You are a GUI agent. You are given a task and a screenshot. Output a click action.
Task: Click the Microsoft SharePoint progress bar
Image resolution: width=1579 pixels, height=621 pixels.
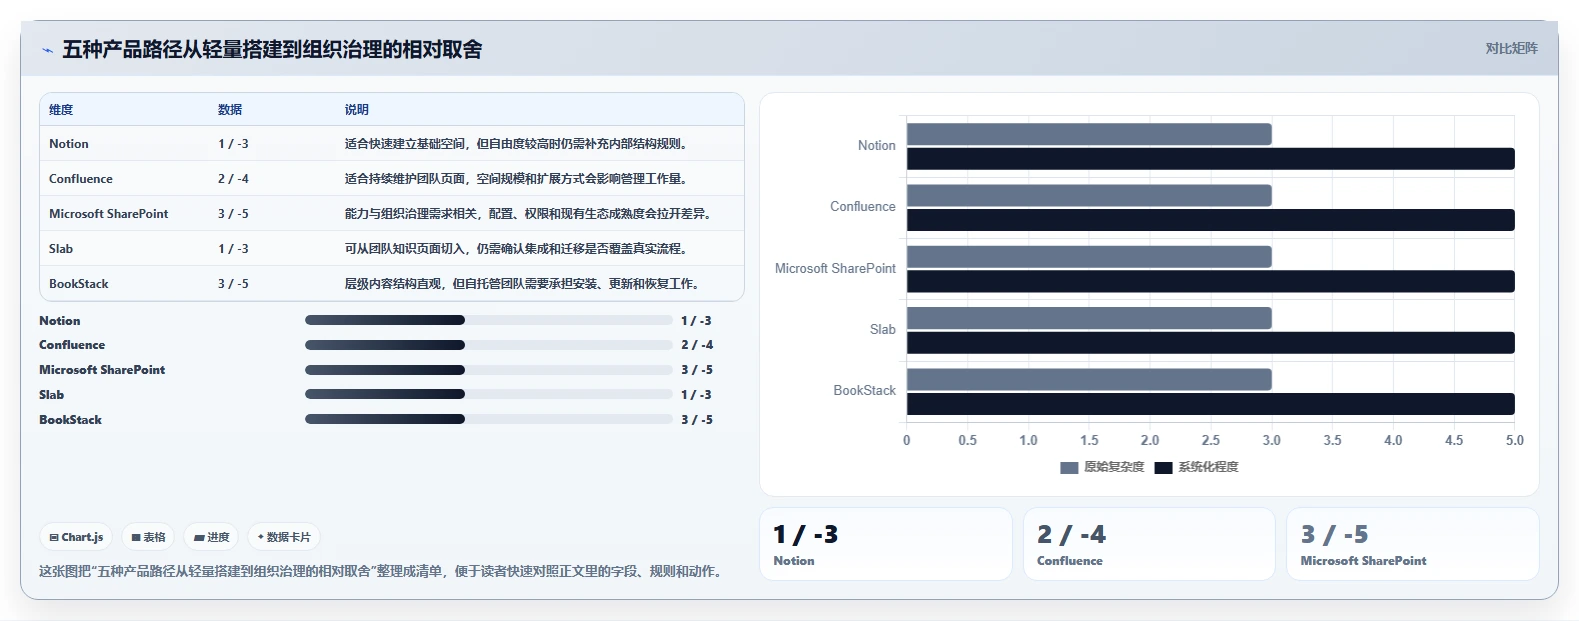pyautogui.click(x=489, y=370)
